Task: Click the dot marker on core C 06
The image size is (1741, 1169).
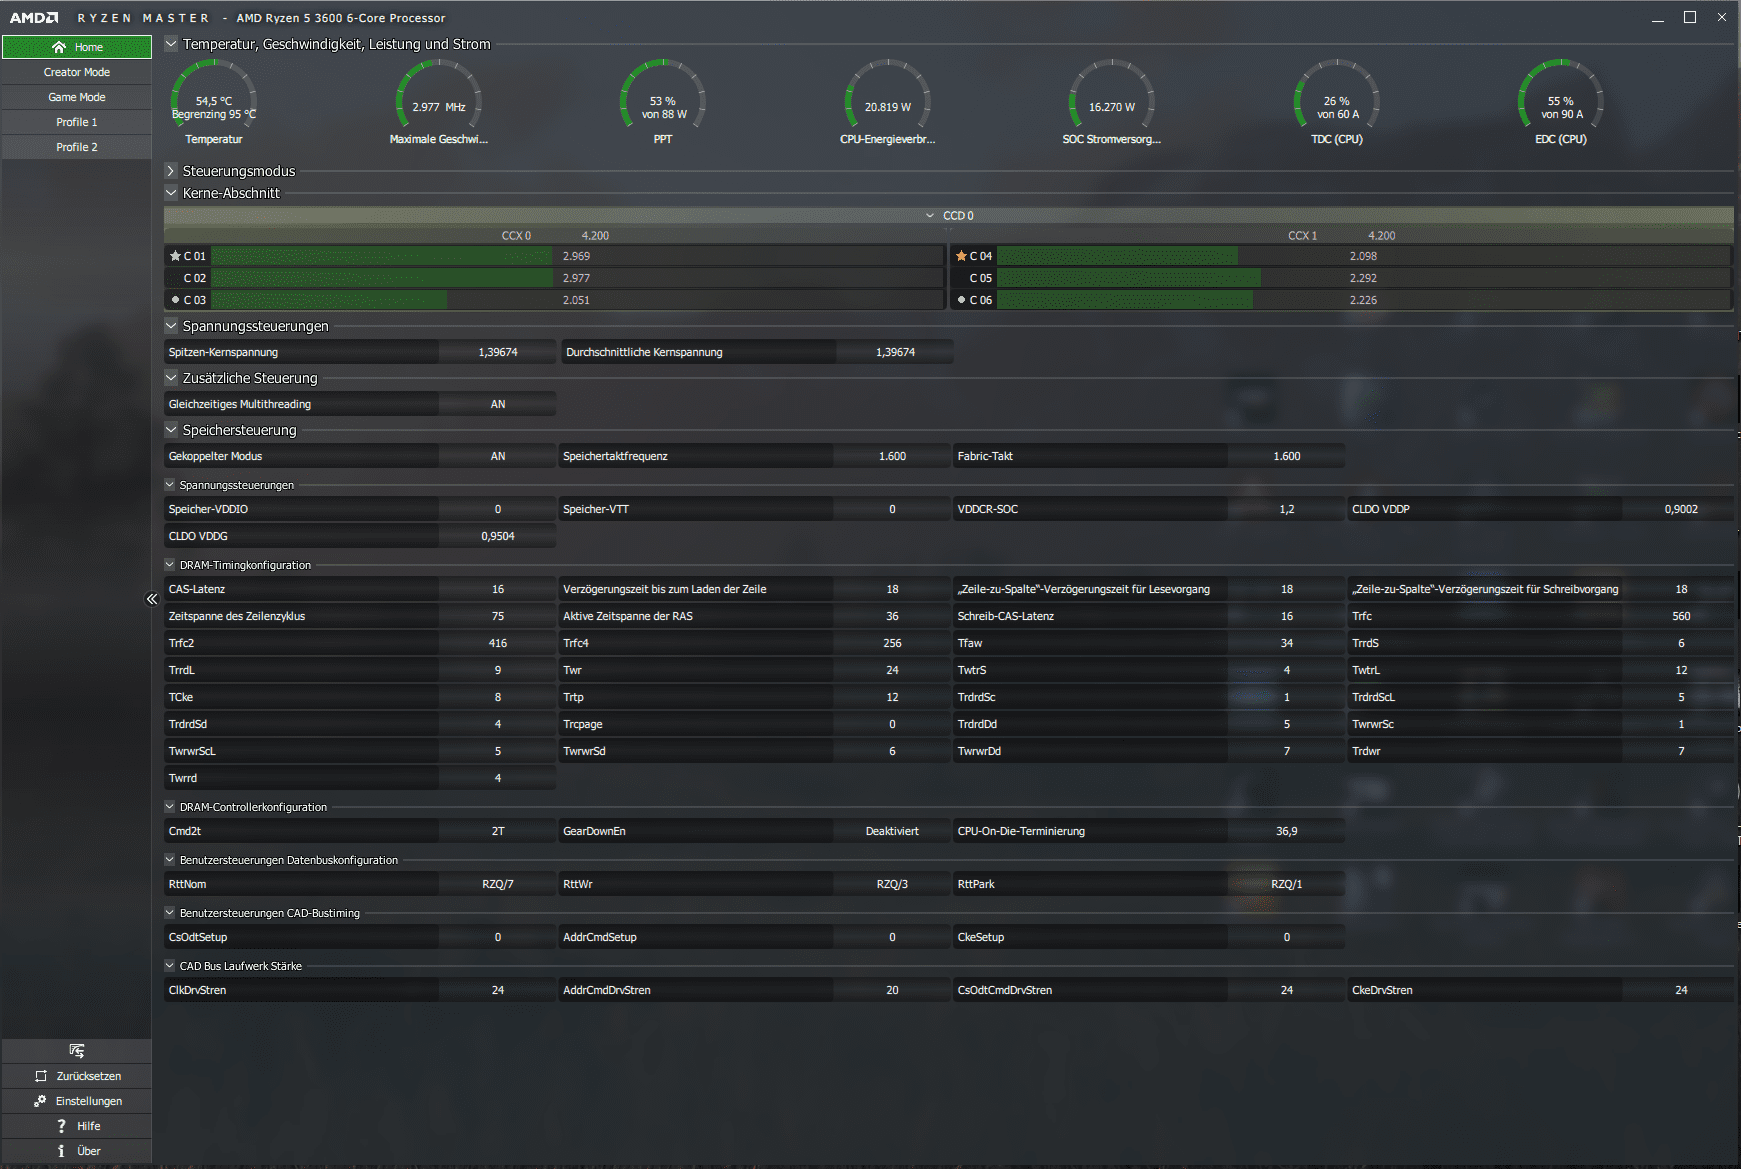Action: 961,300
